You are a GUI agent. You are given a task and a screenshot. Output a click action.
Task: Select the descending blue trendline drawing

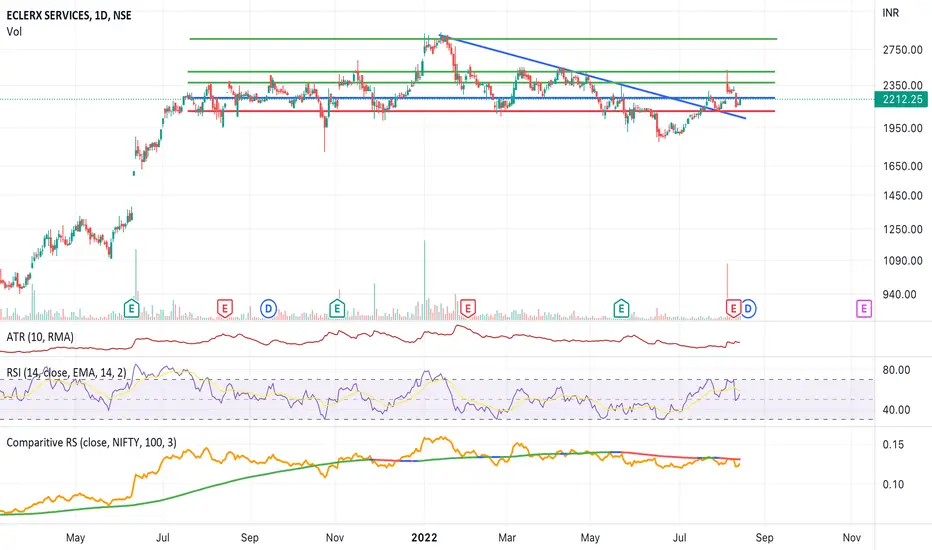(x=594, y=77)
